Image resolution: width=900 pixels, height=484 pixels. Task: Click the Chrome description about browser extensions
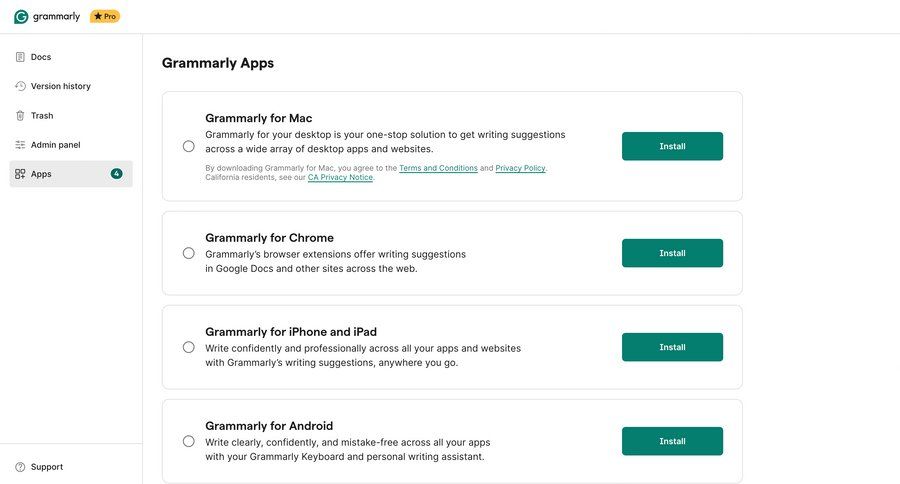(336, 261)
